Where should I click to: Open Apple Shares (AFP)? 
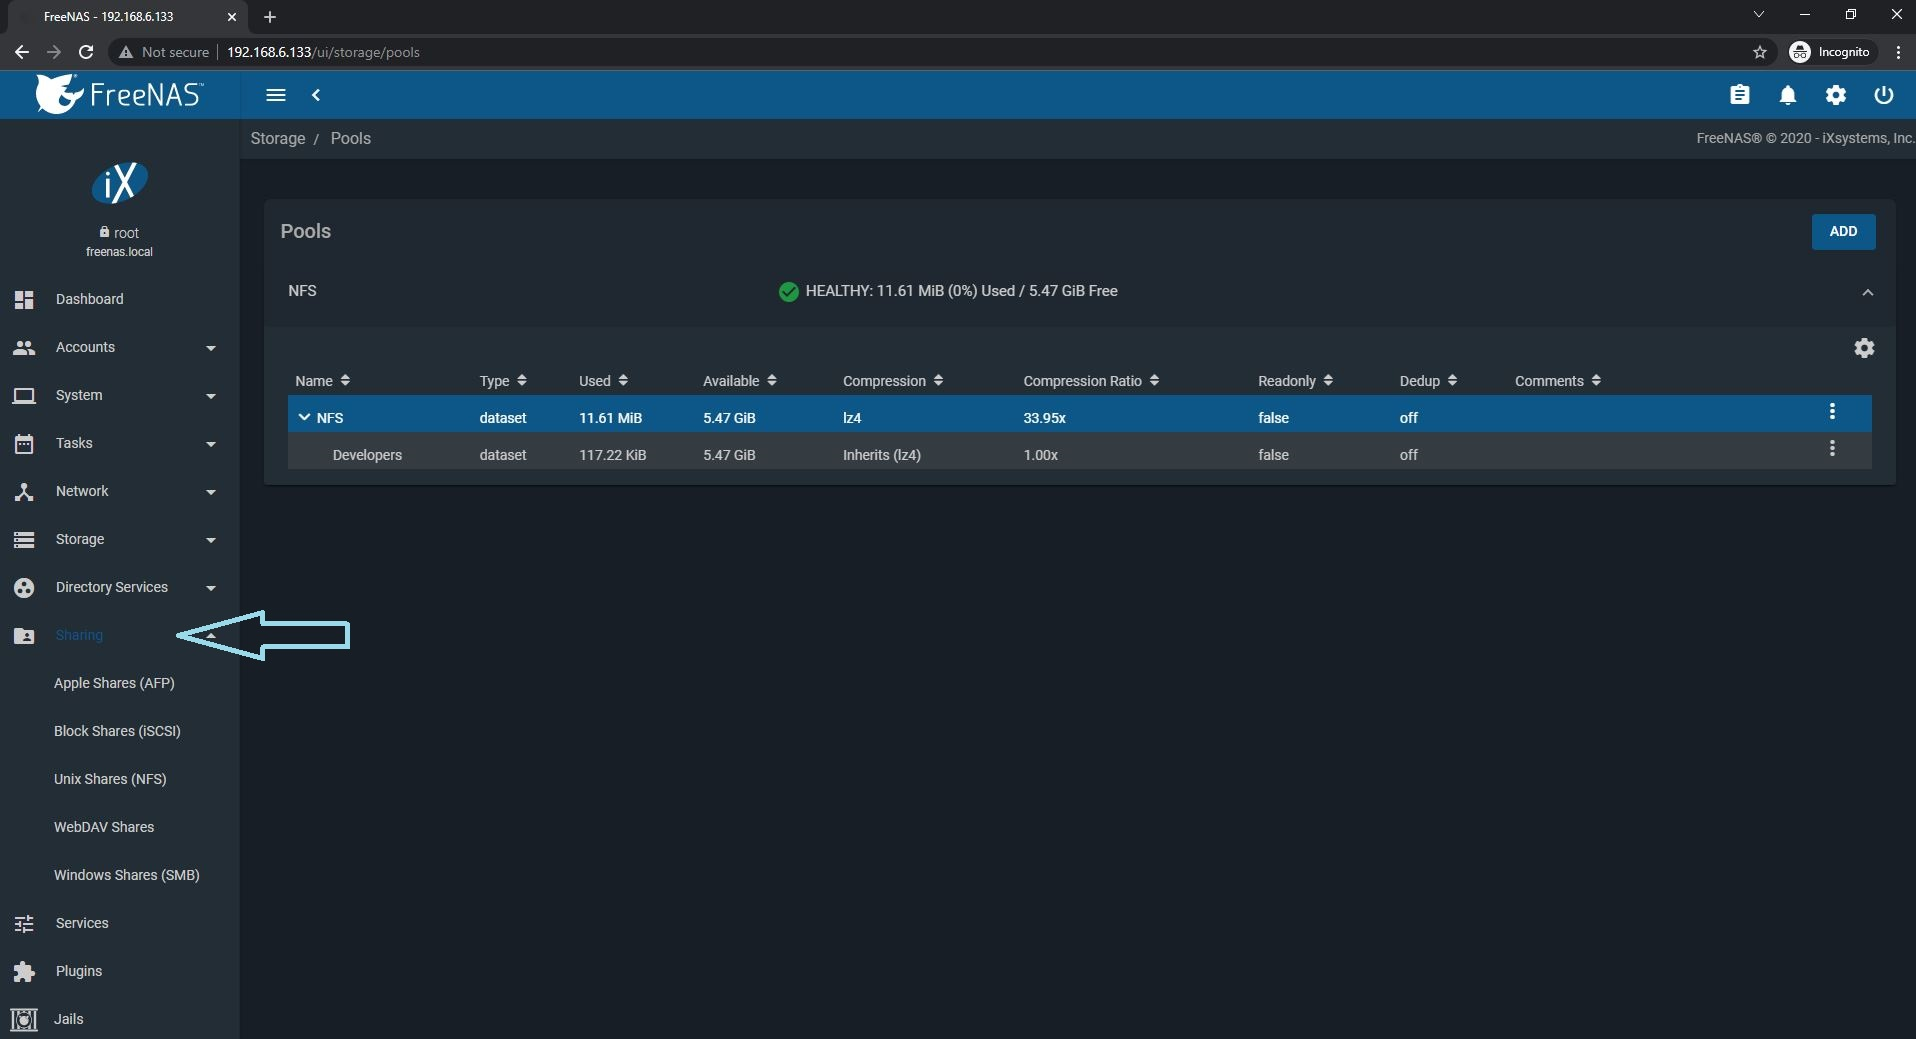coord(114,683)
